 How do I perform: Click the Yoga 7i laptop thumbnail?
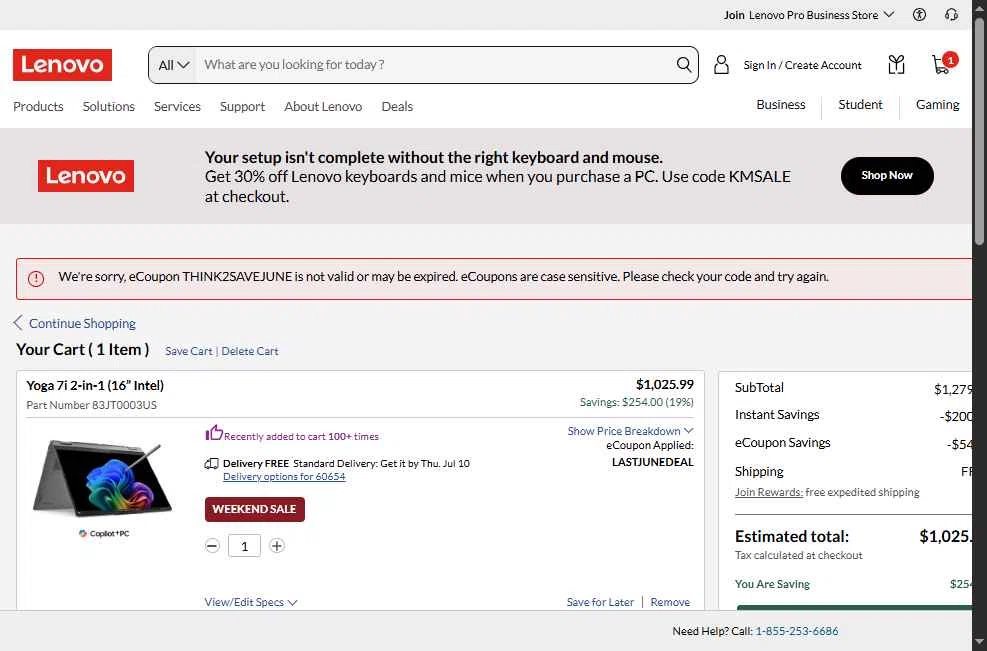click(x=102, y=478)
